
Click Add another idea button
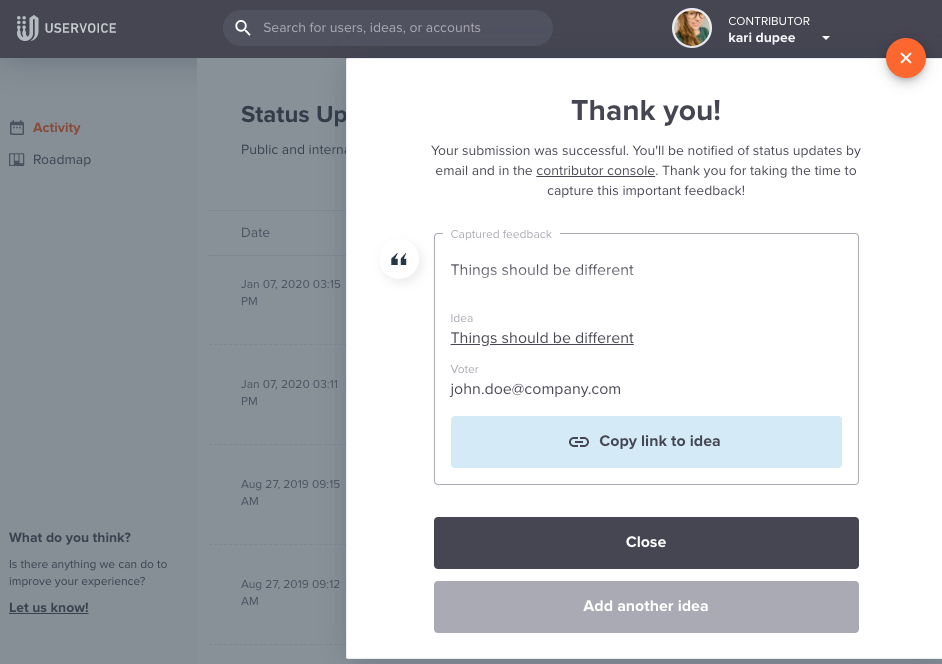point(646,606)
